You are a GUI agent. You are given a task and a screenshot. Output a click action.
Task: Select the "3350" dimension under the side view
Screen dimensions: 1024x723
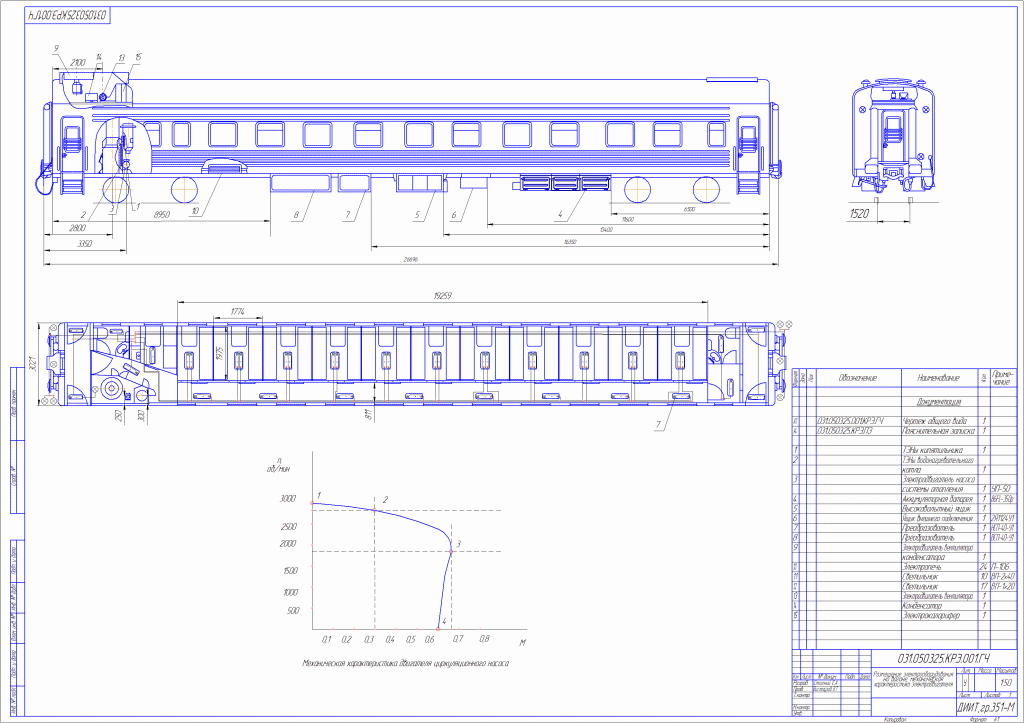click(84, 244)
